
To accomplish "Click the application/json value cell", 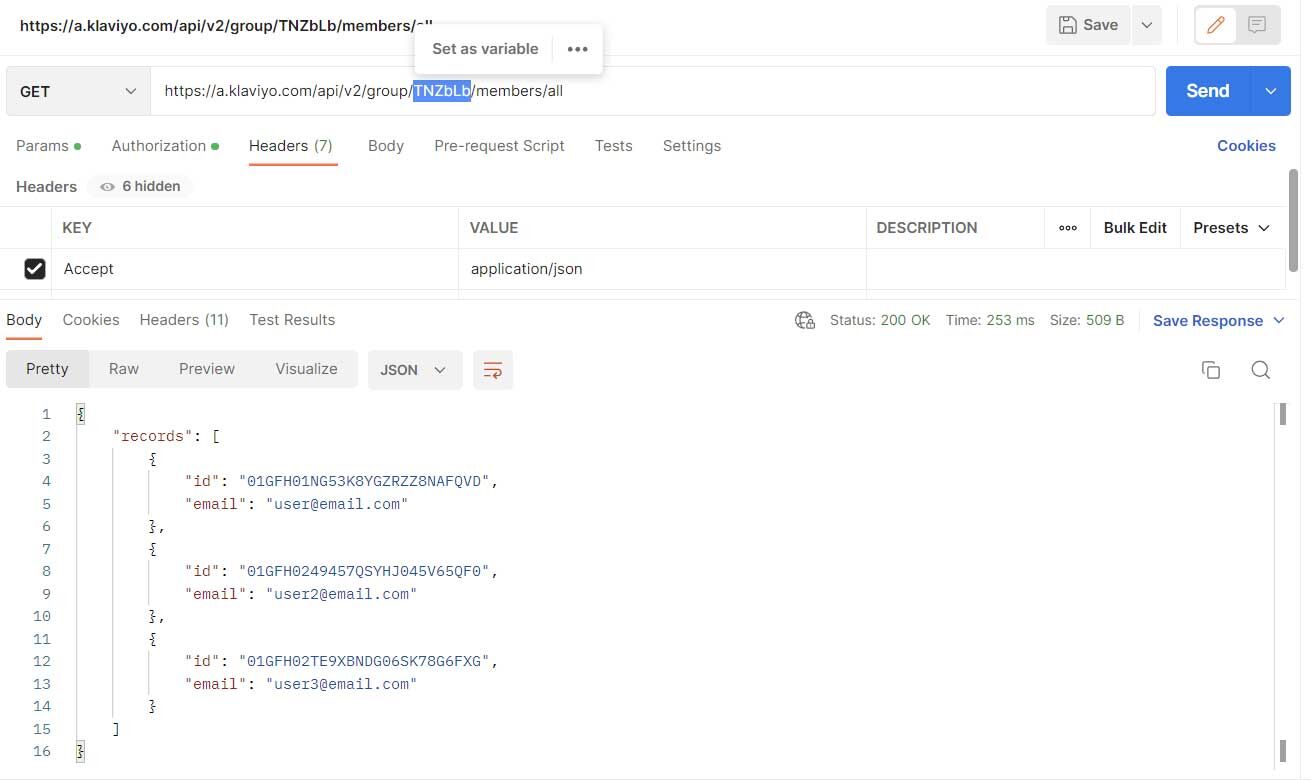I will [662, 269].
